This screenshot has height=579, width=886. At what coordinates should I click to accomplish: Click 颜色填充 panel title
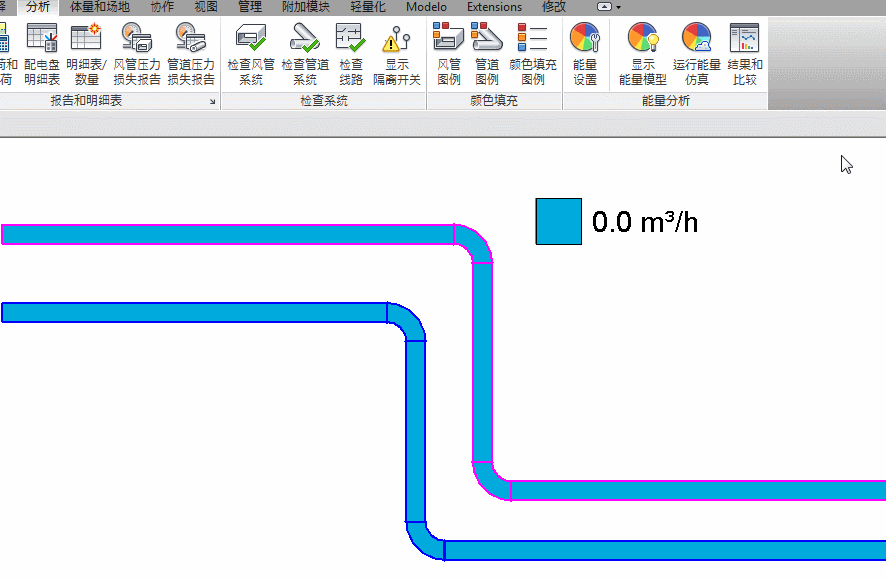tap(494, 101)
